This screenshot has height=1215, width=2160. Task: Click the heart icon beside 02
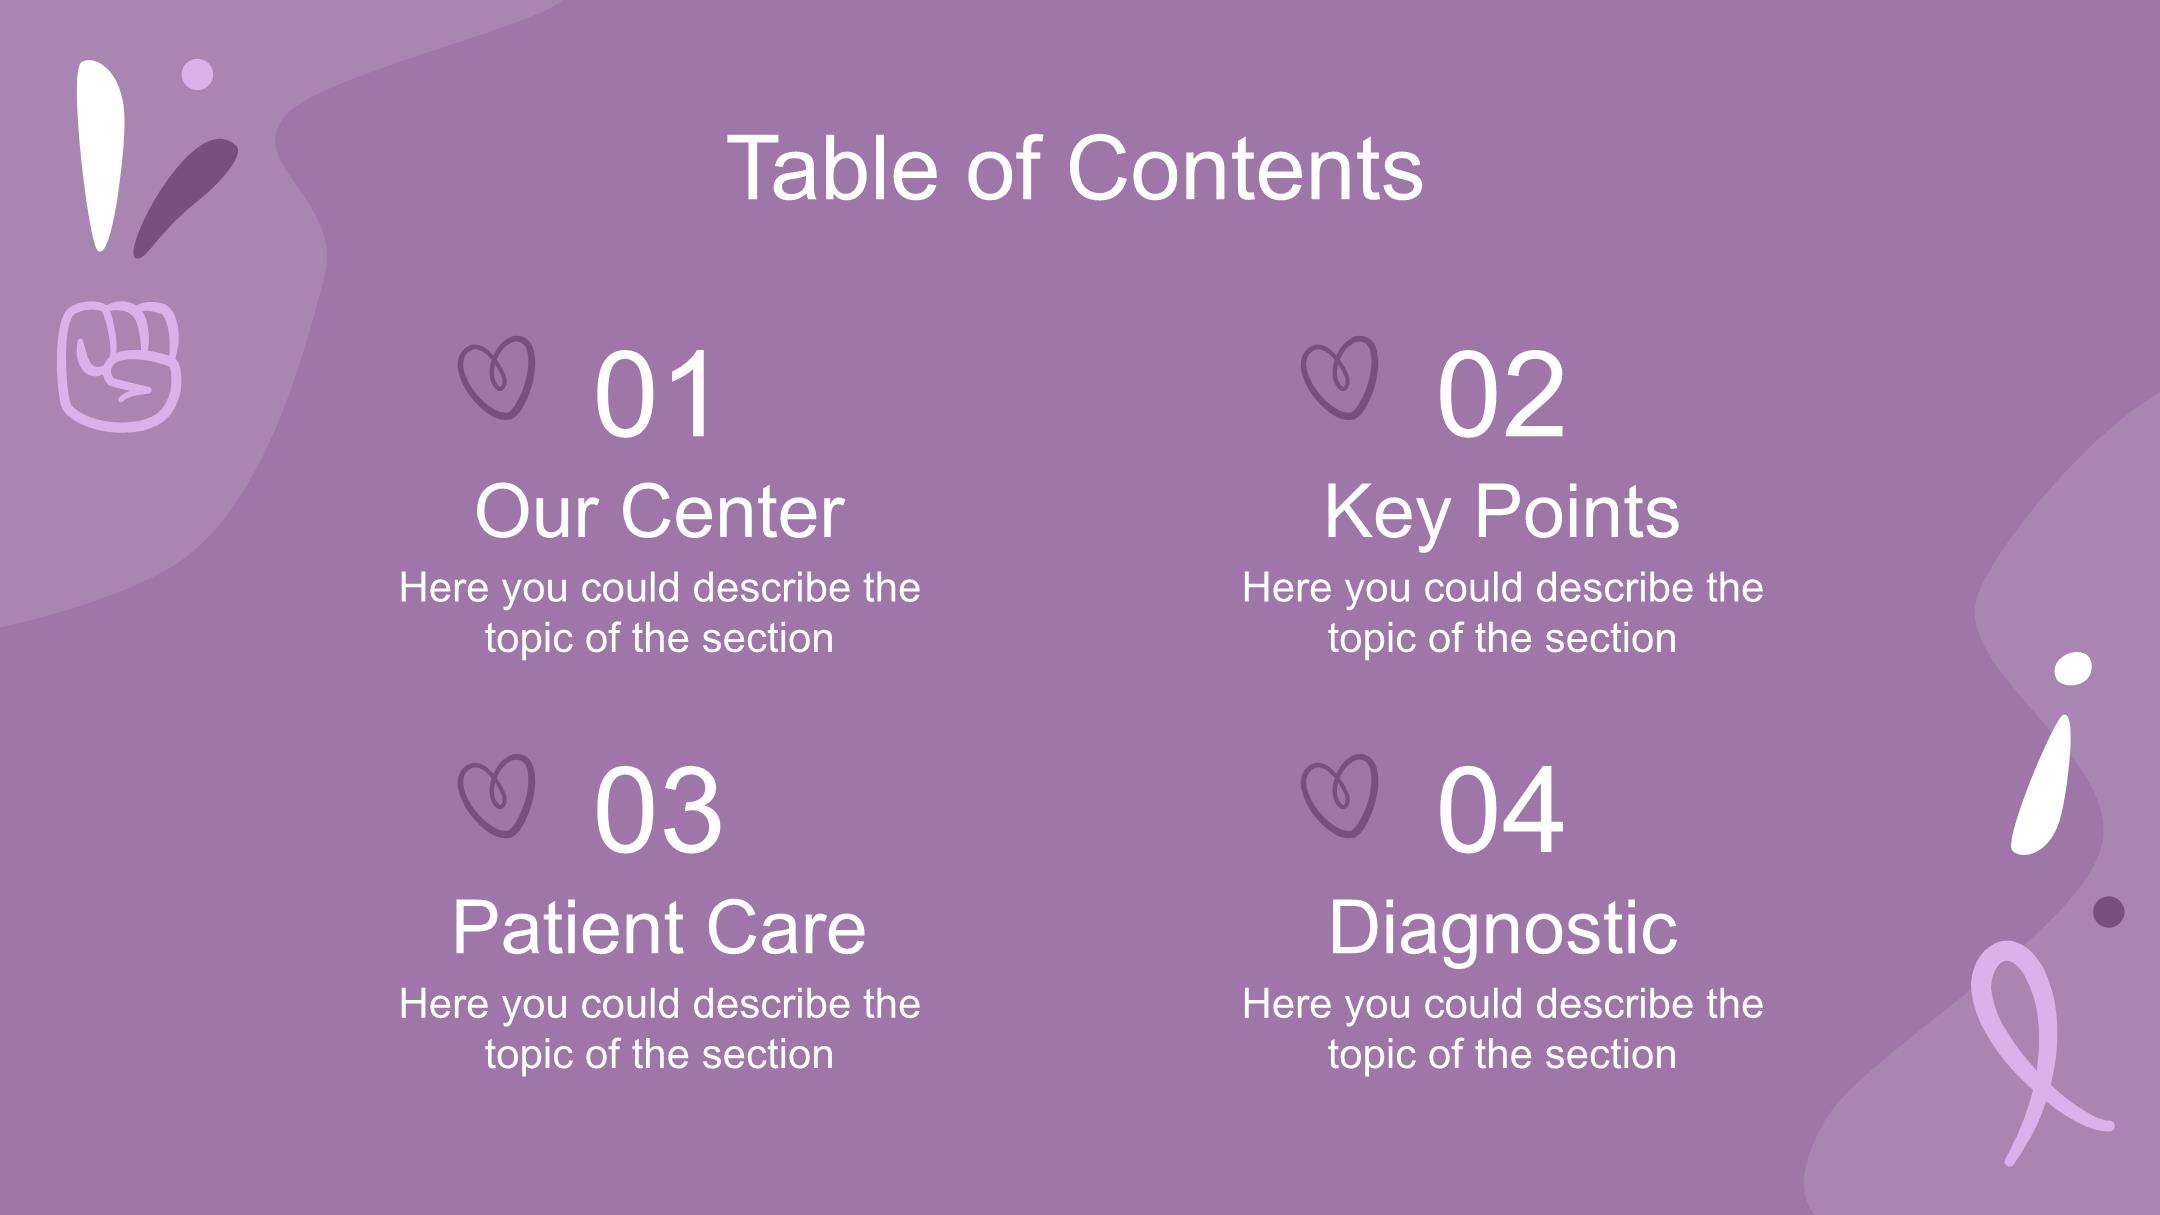click(1340, 378)
